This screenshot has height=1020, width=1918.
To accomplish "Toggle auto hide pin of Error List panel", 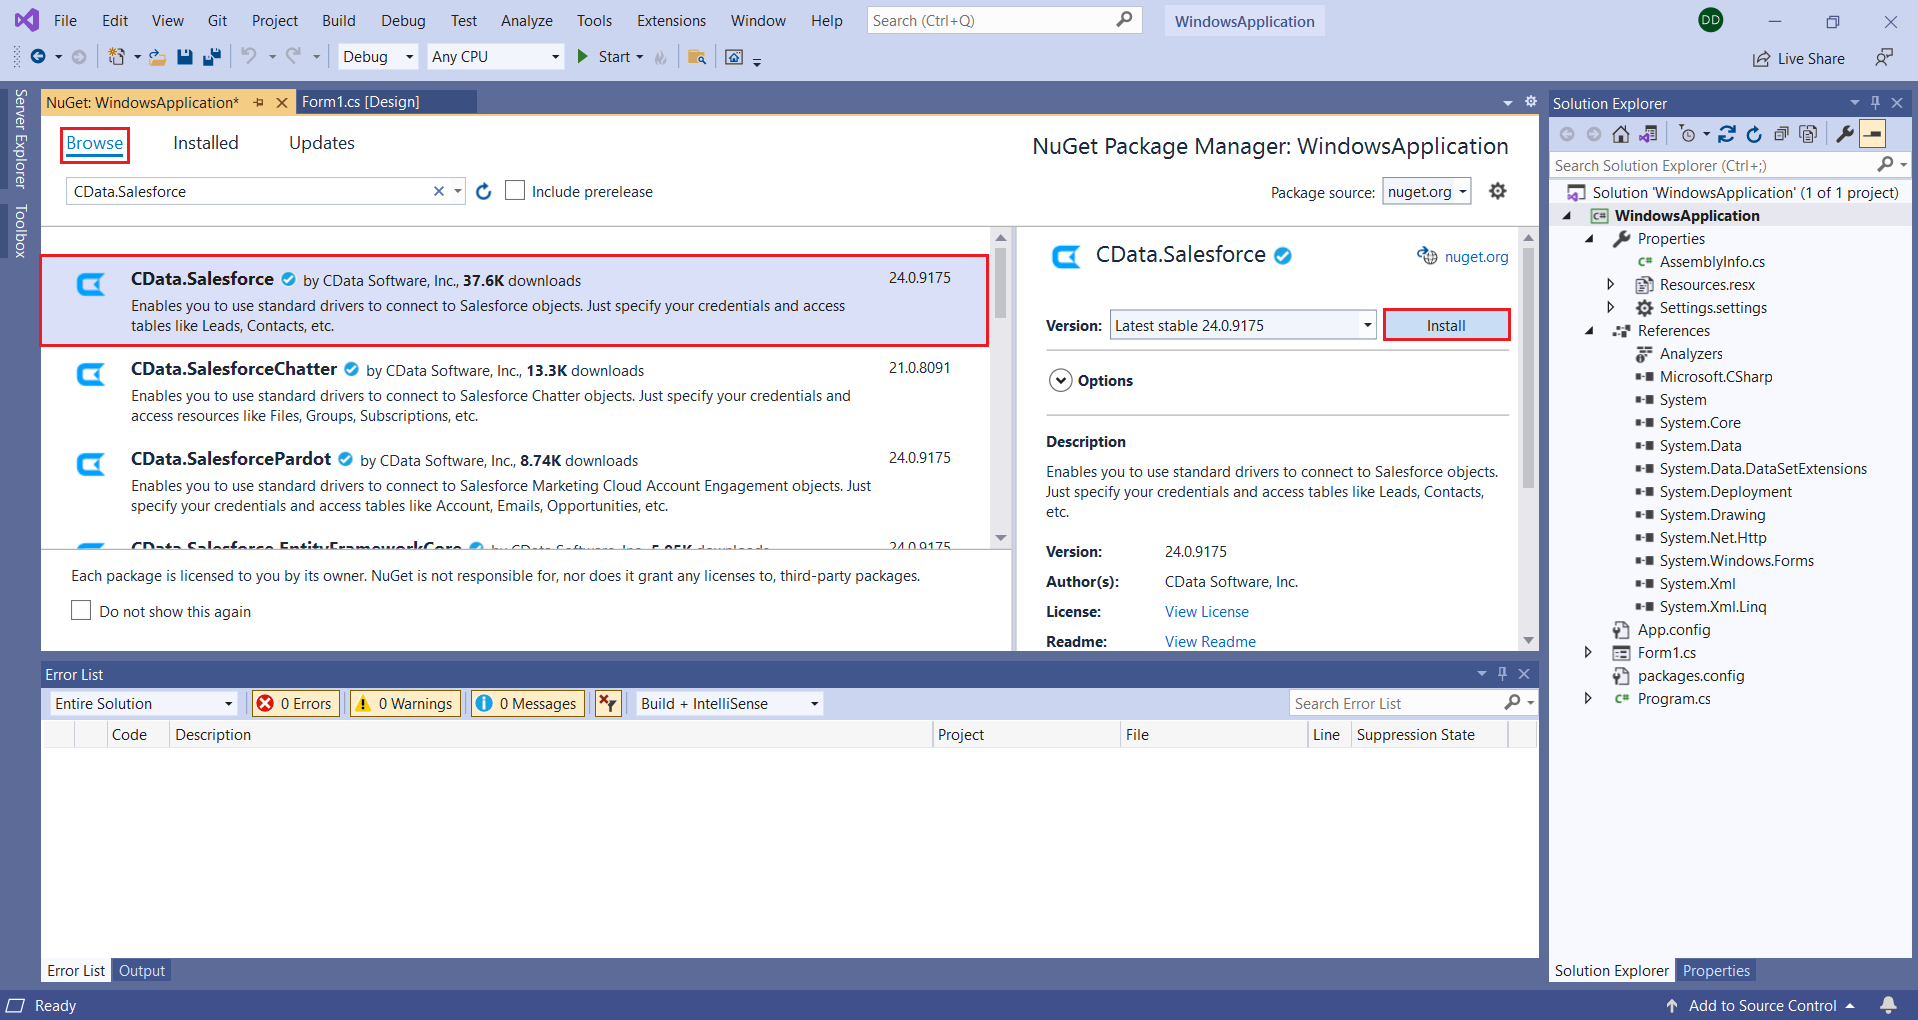I will pyautogui.click(x=1502, y=674).
